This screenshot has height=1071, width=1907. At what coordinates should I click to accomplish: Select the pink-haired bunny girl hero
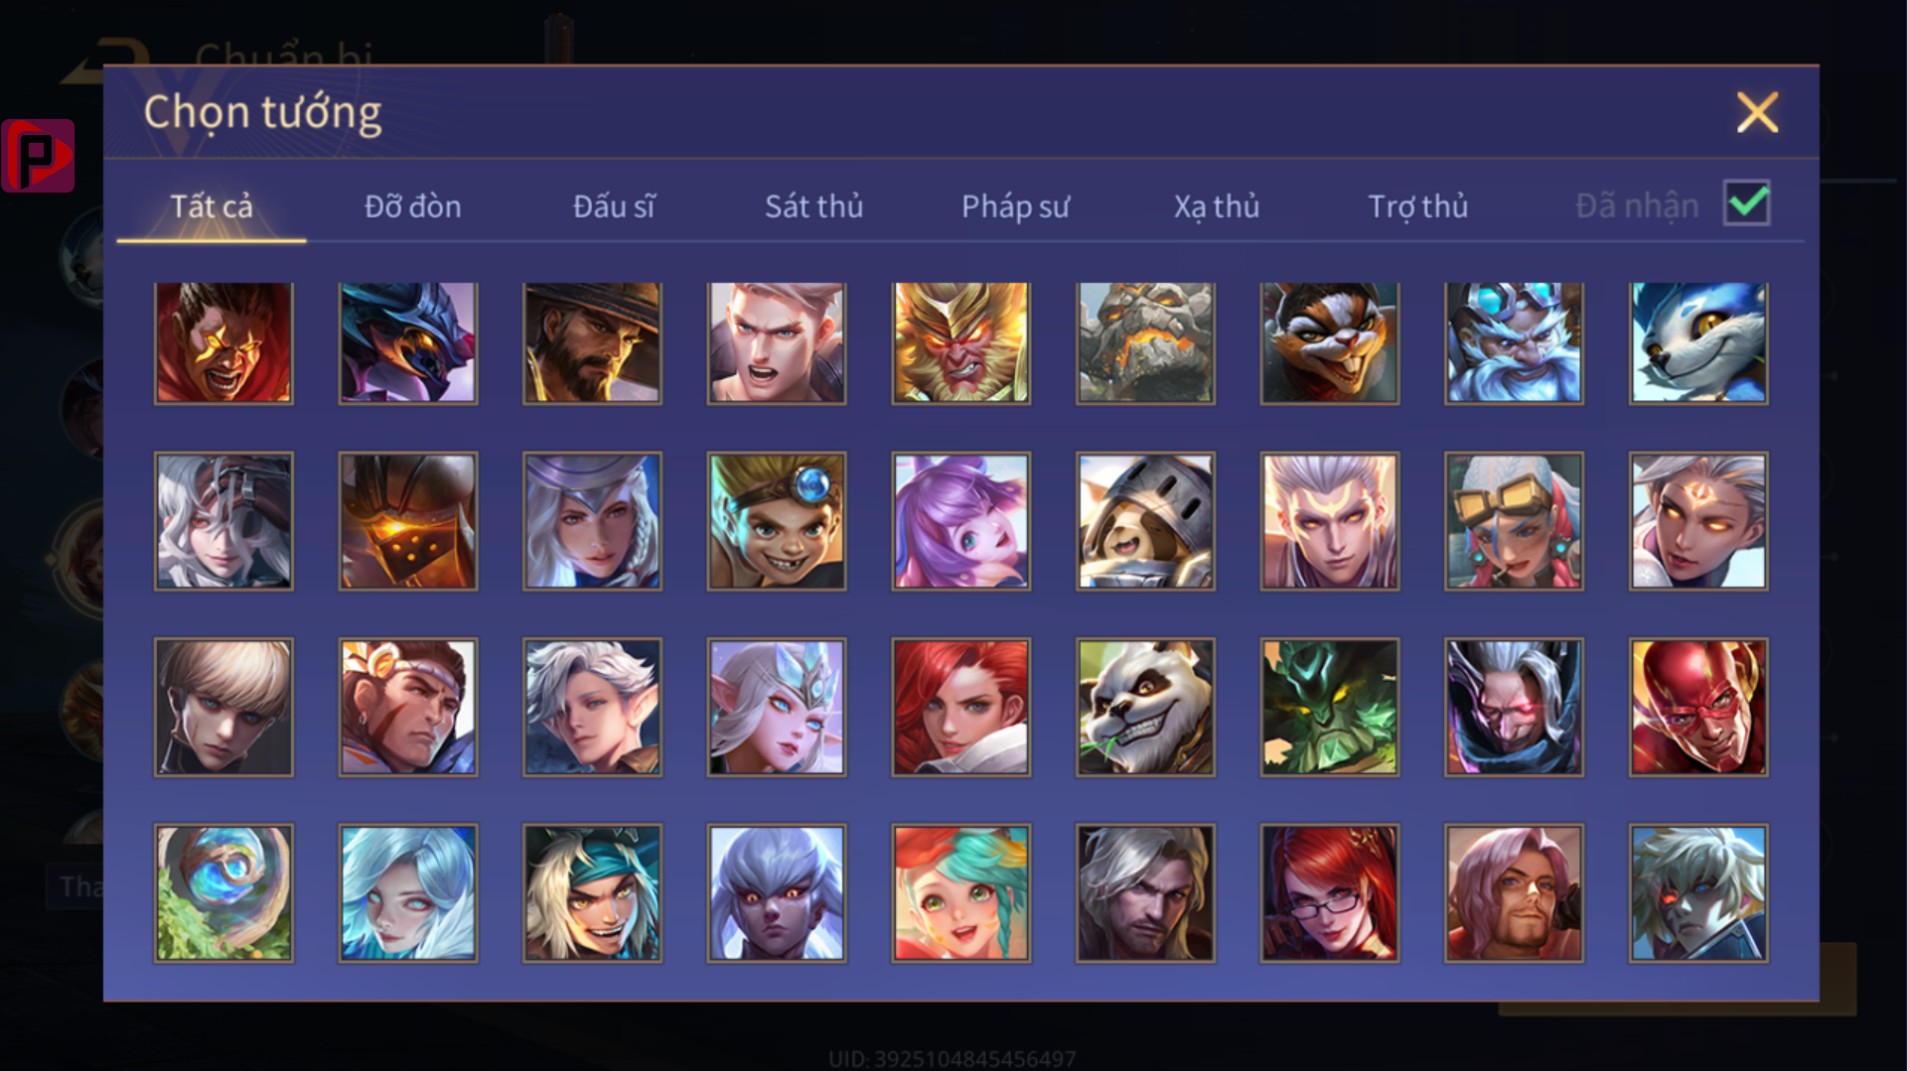[x=960, y=521]
